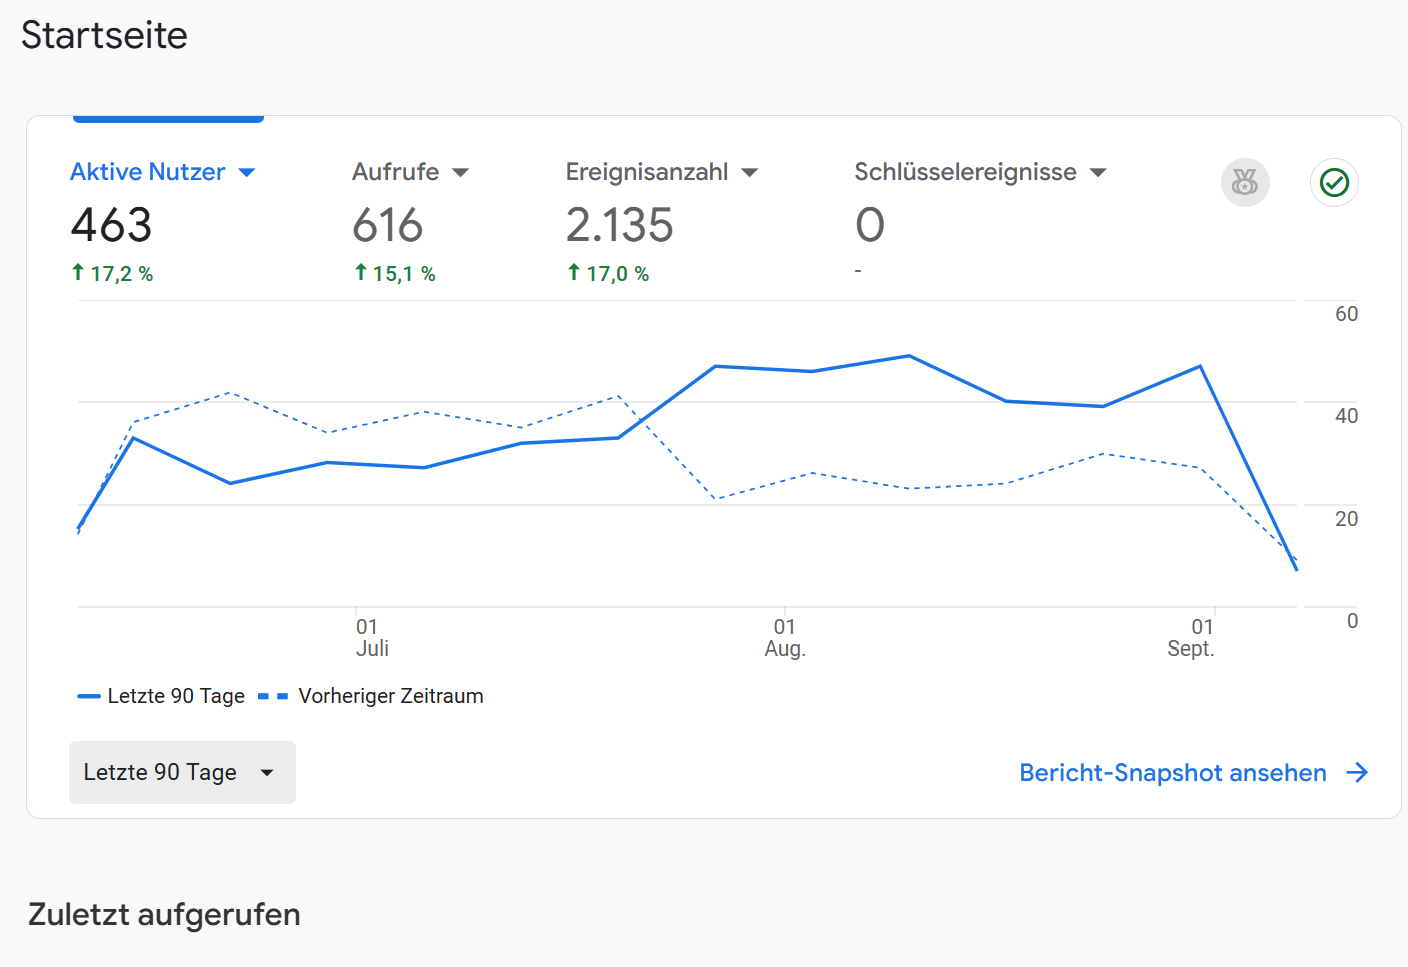The image size is (1408, 967).
Task: Click the Zuletzt aufgerufen section heading
Action: (164, 914)
